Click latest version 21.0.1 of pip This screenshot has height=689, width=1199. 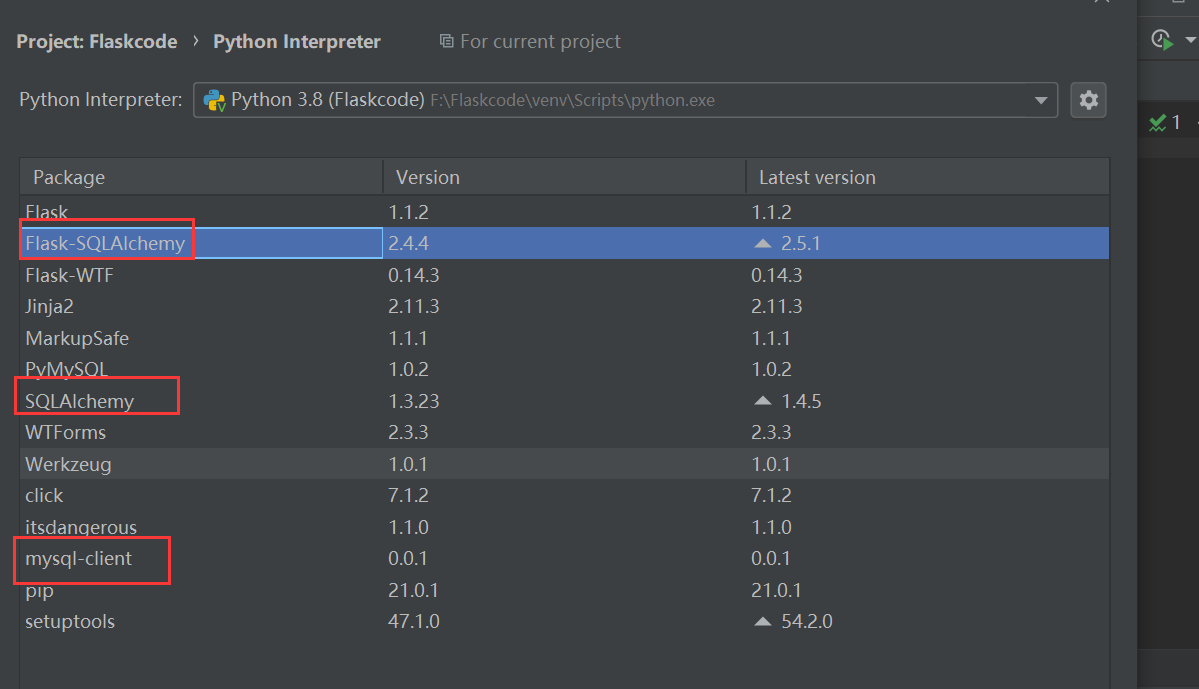(776, 590)
